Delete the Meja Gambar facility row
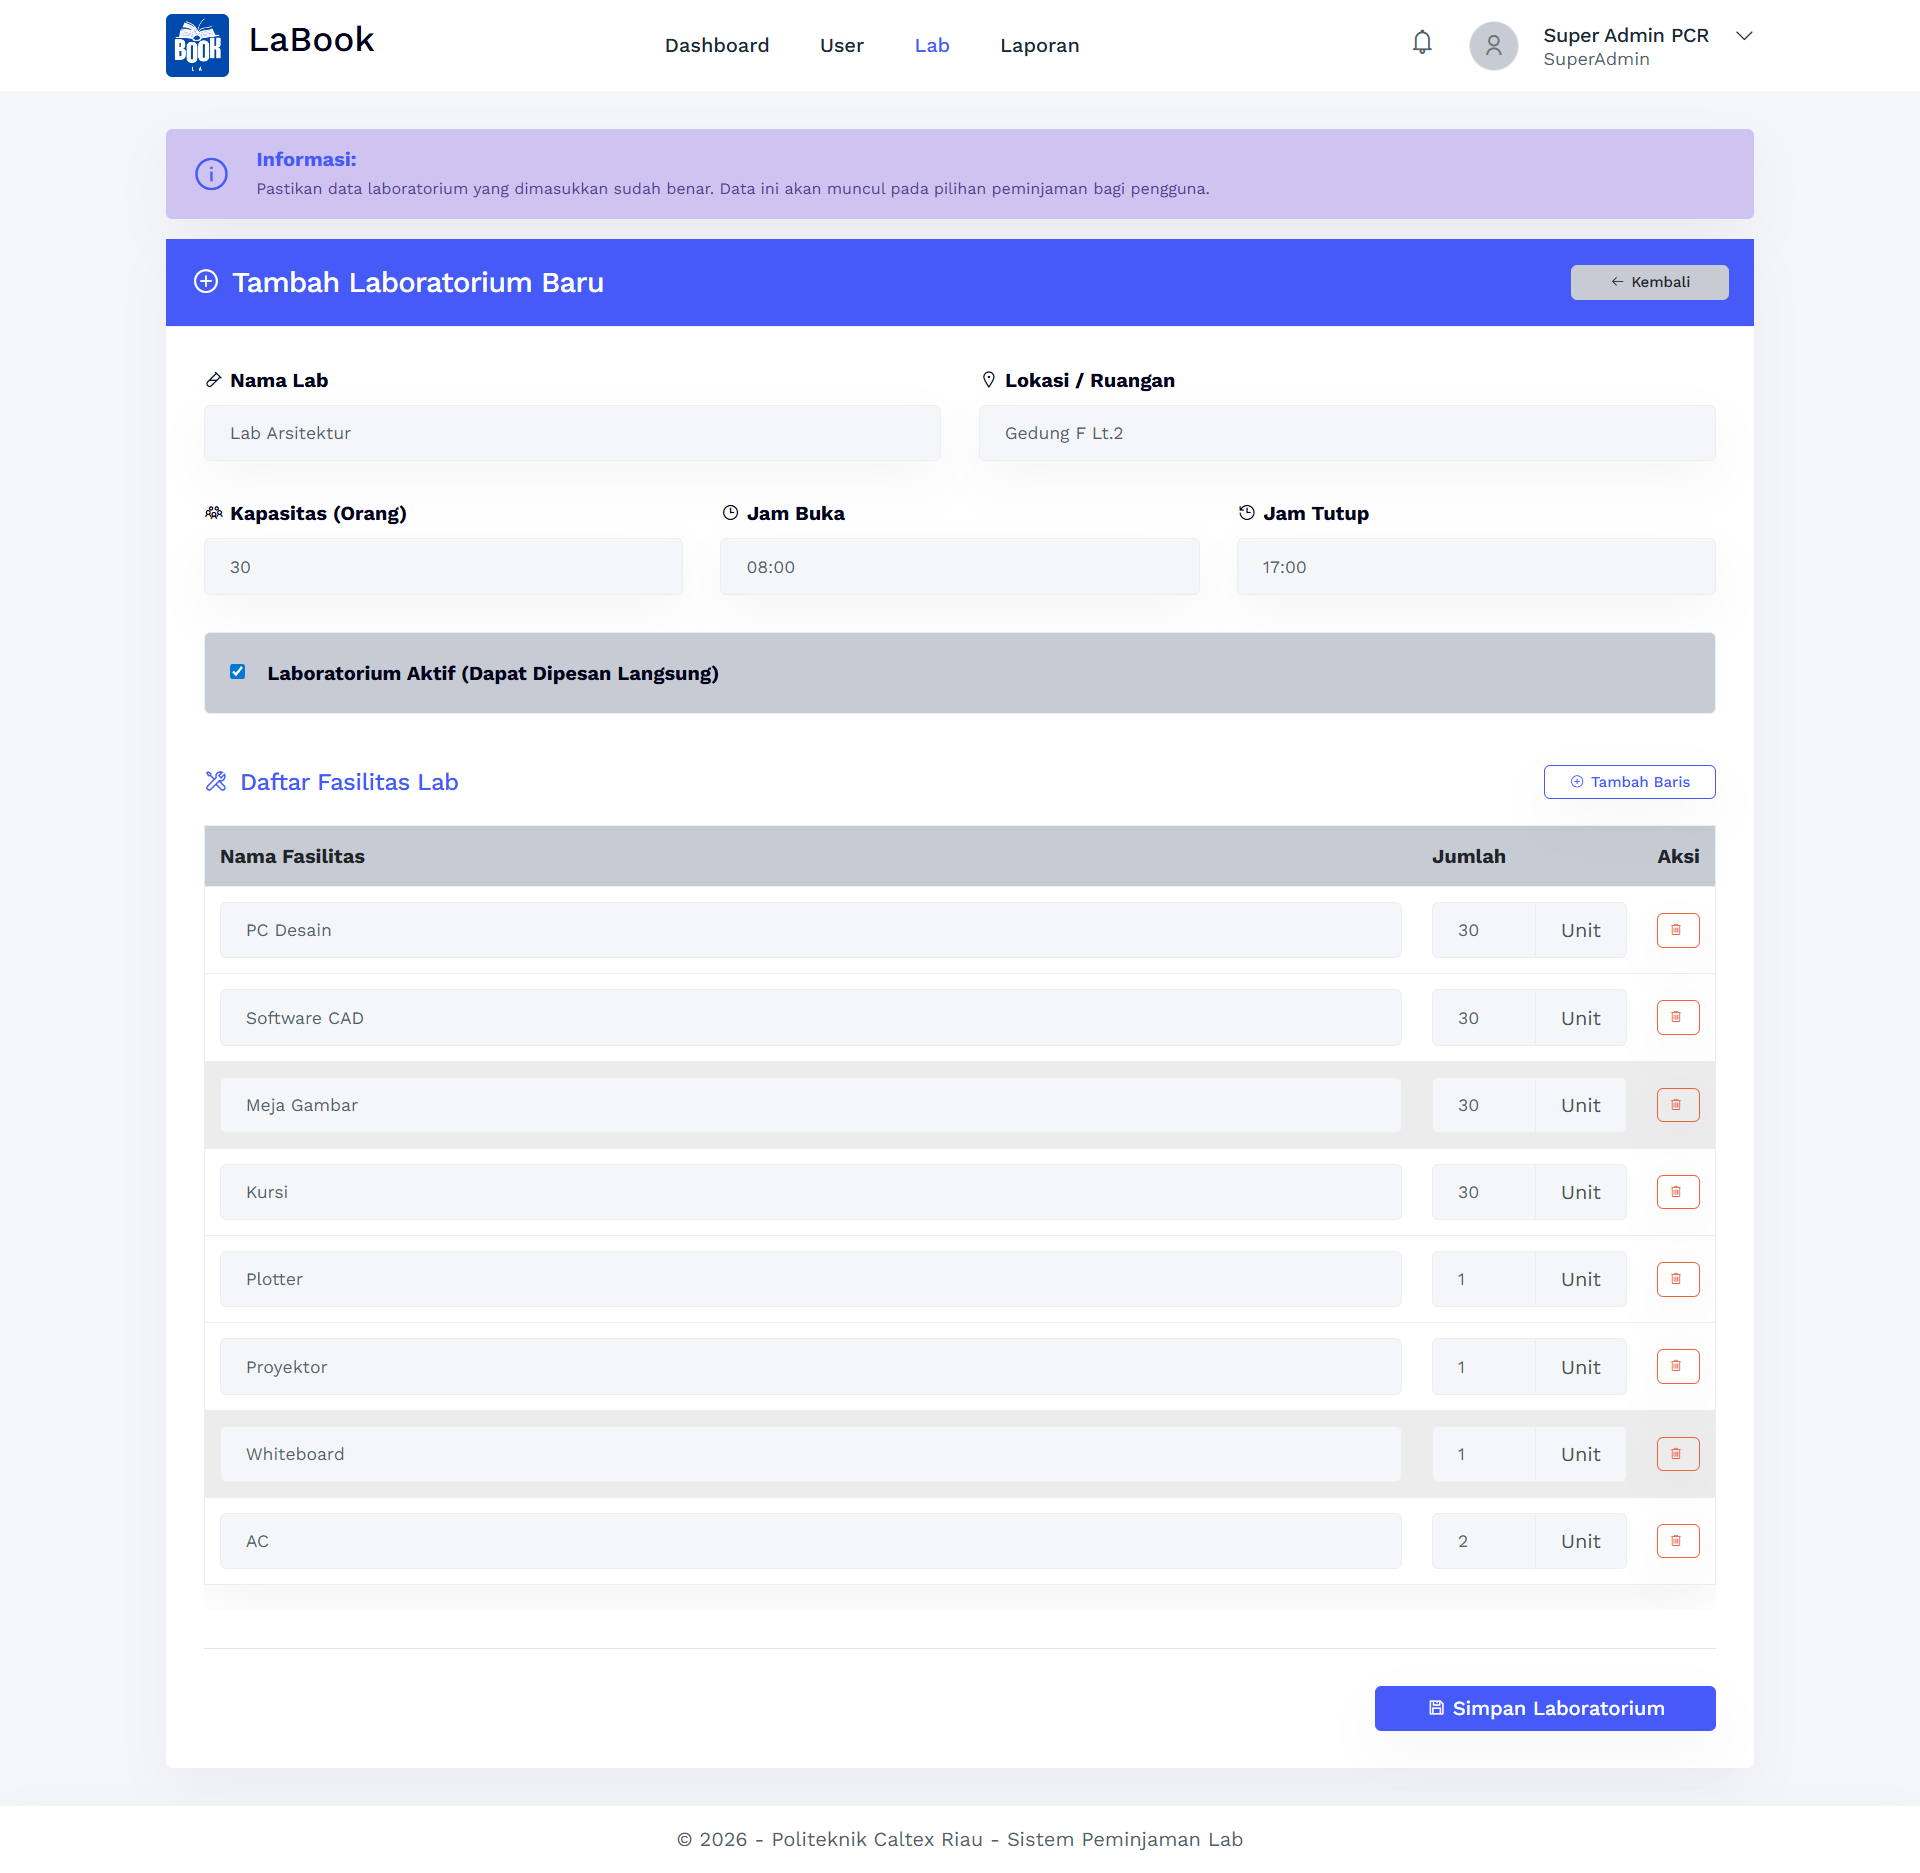The height and width of the screenshot is (1873, 1920). [x=1678, y=1105]
